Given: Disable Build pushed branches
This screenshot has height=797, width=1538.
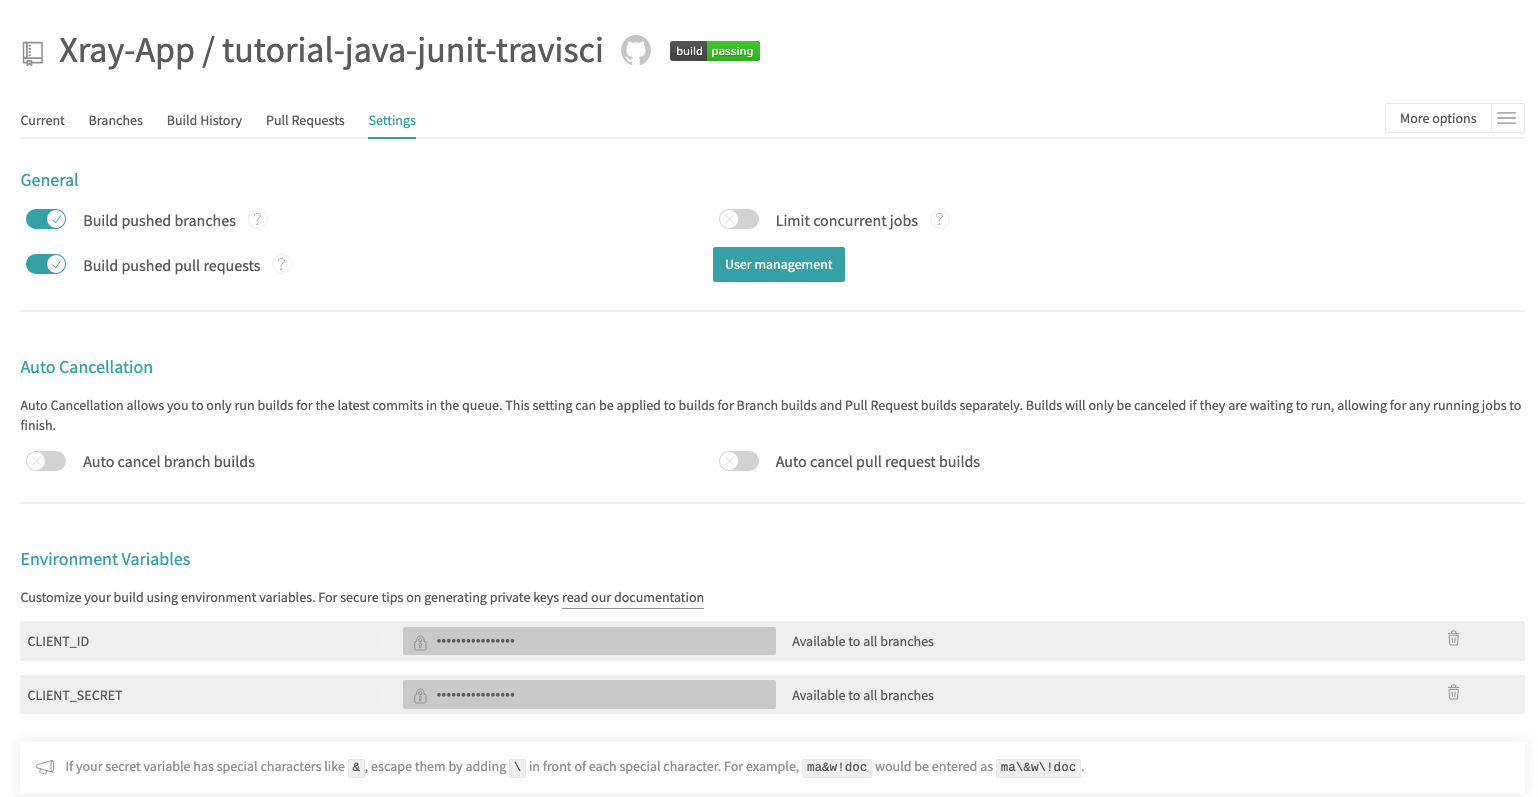Looking at the screenshot, I should coord(46,219).
